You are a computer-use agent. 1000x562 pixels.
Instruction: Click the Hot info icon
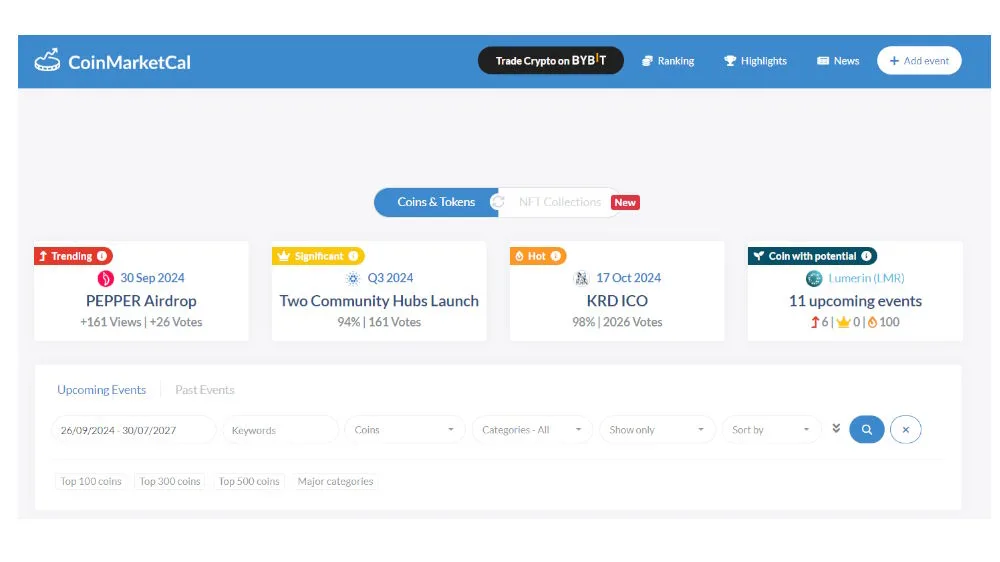(555, 256)
